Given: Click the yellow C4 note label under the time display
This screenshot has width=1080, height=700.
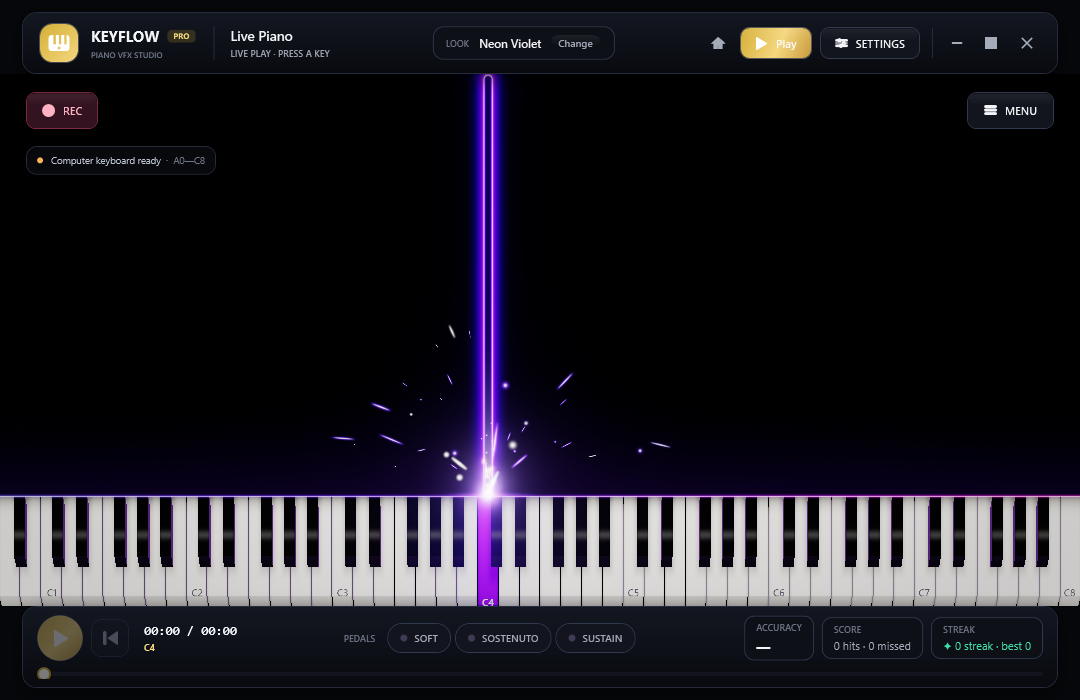Looking at the screenshot, I should point(149,648).
